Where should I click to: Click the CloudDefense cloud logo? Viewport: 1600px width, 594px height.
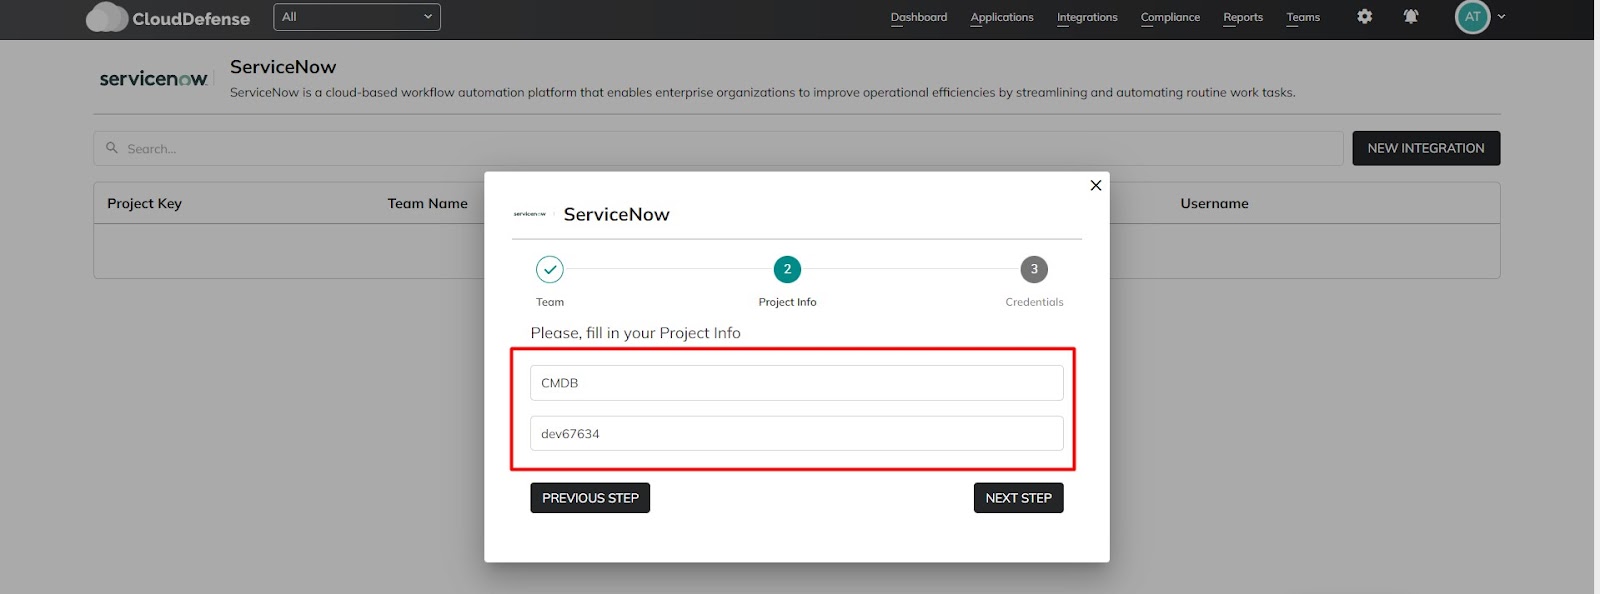(107, 17)
